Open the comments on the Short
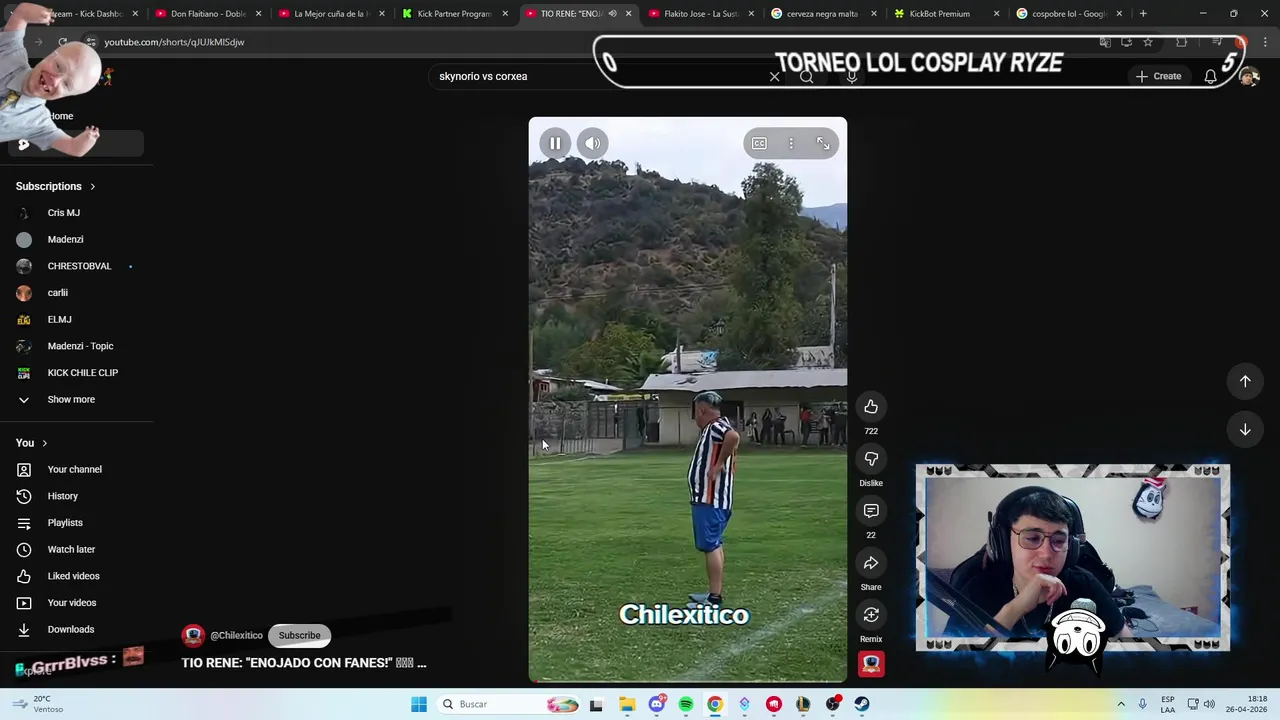The image size is (1280, 720). coord(871,510)
